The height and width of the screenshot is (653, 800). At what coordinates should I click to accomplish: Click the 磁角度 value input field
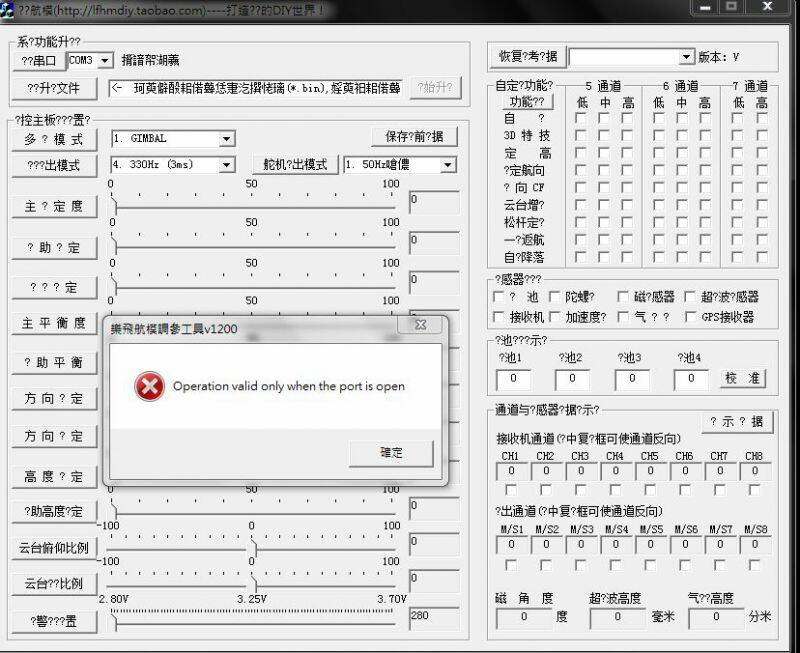coord(523,617)
